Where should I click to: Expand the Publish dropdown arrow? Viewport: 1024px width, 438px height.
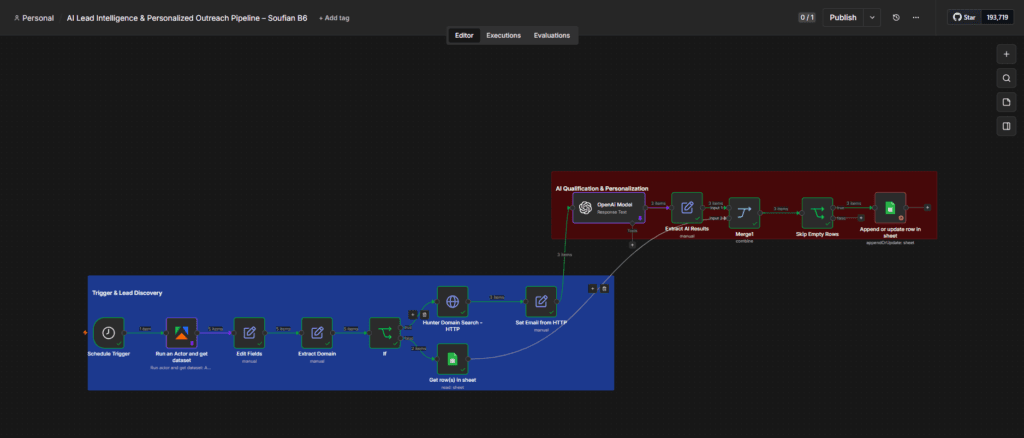872,18
